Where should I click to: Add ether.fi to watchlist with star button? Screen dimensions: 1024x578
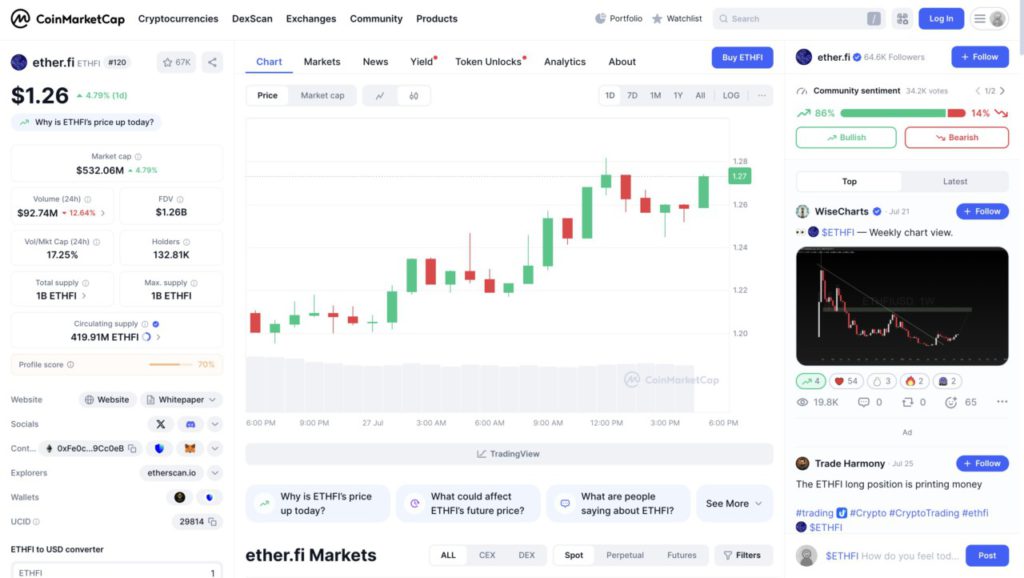[176, 62]
